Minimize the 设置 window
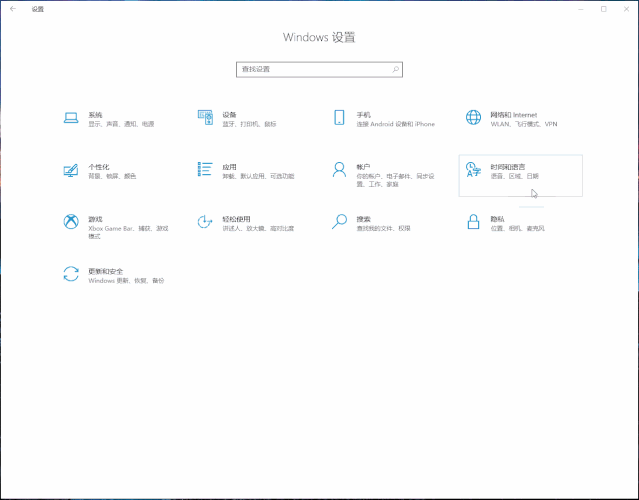639x500 pixels. coord(581,9)
